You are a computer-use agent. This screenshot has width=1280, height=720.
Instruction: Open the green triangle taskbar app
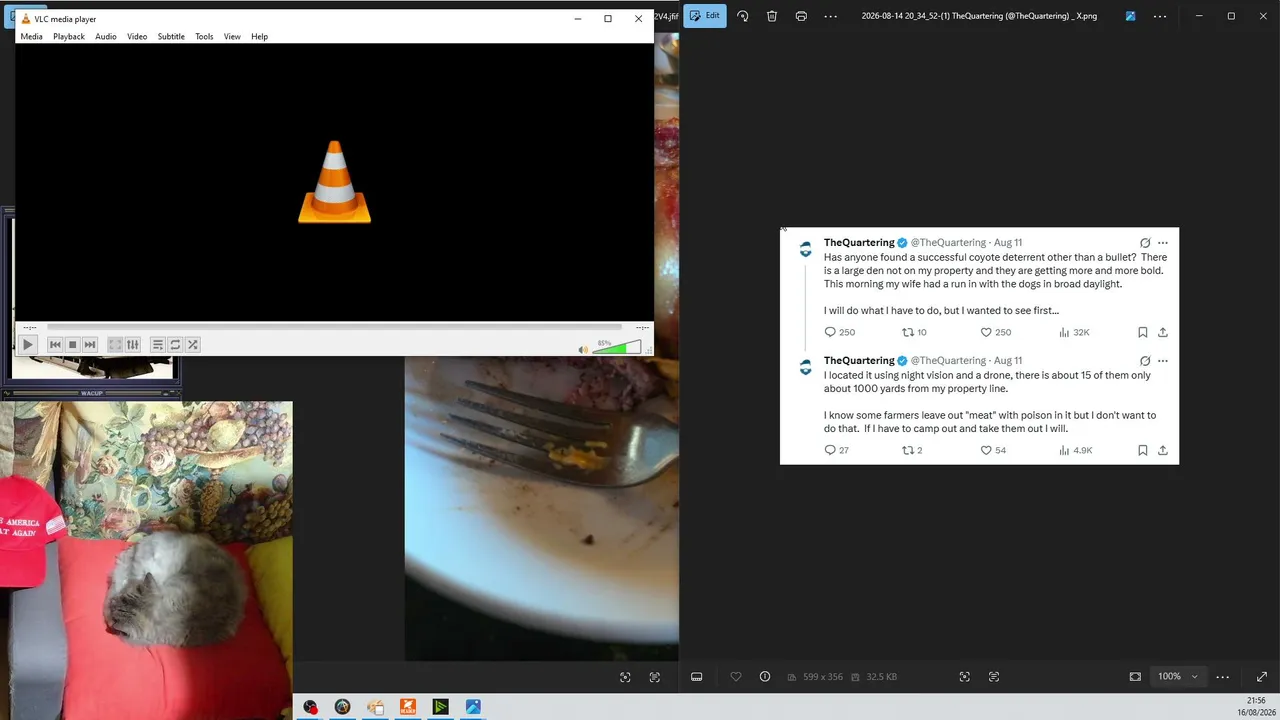(440, 707)
